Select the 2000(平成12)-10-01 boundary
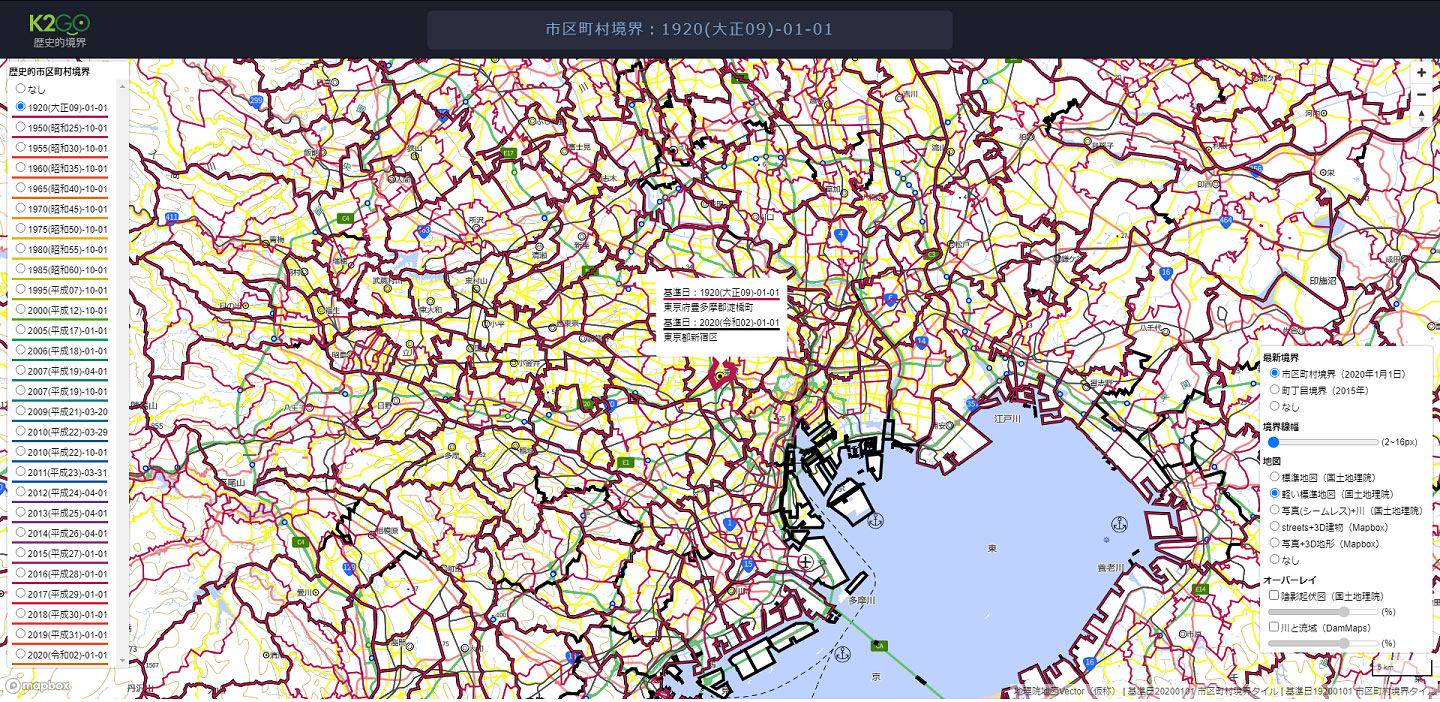 point(20,310)
